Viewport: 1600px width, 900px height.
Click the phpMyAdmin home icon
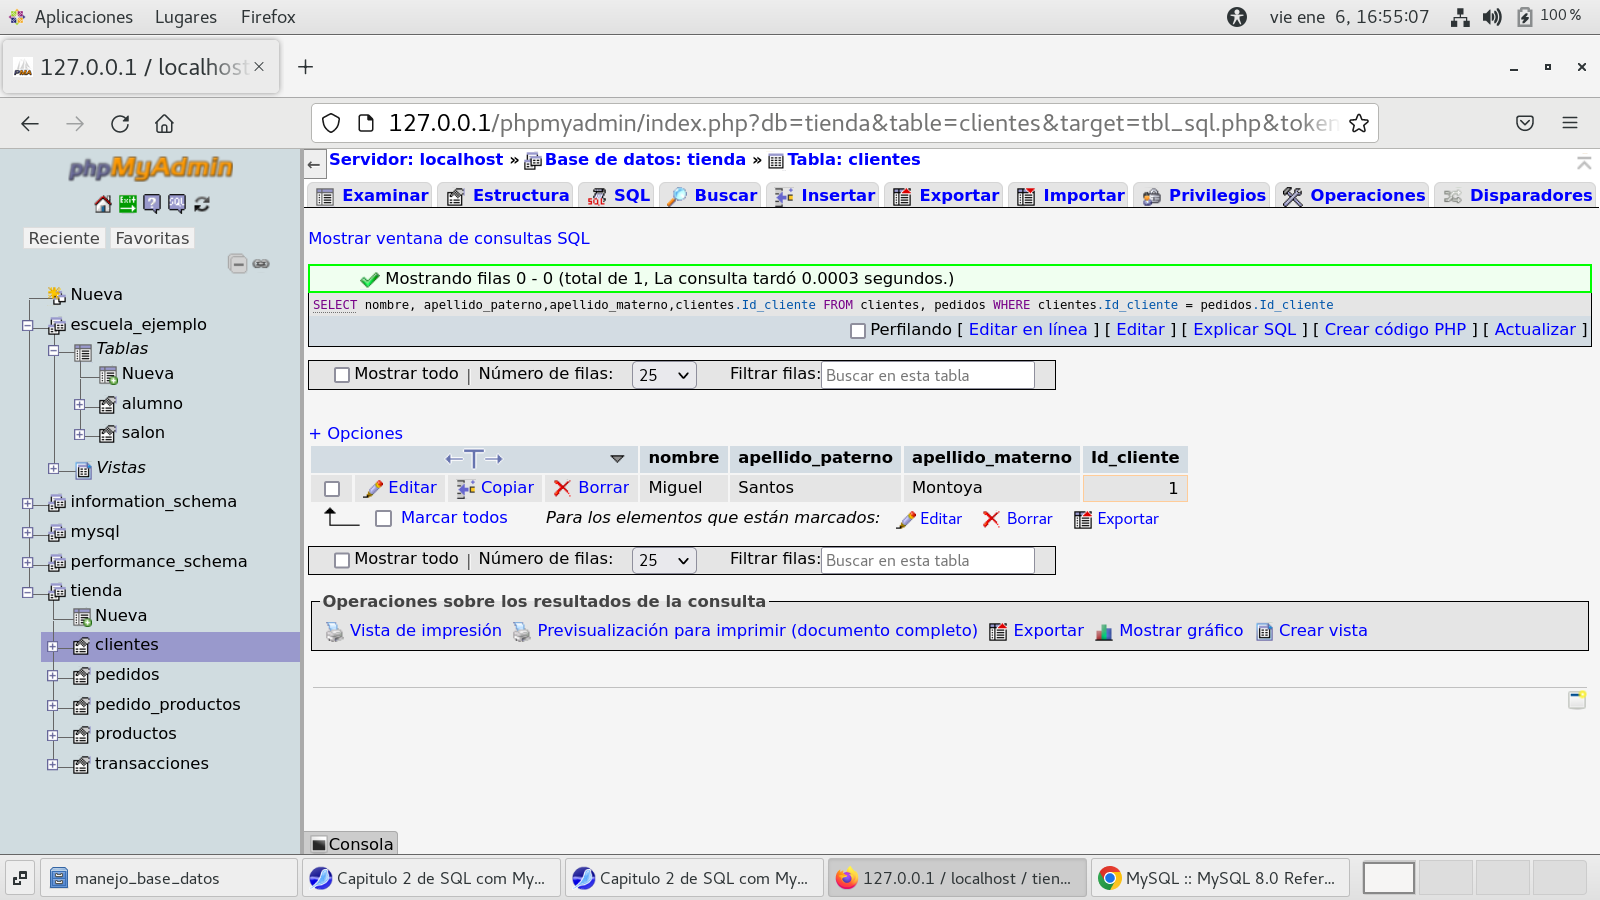pyautogui.click(x=103, y=204)
